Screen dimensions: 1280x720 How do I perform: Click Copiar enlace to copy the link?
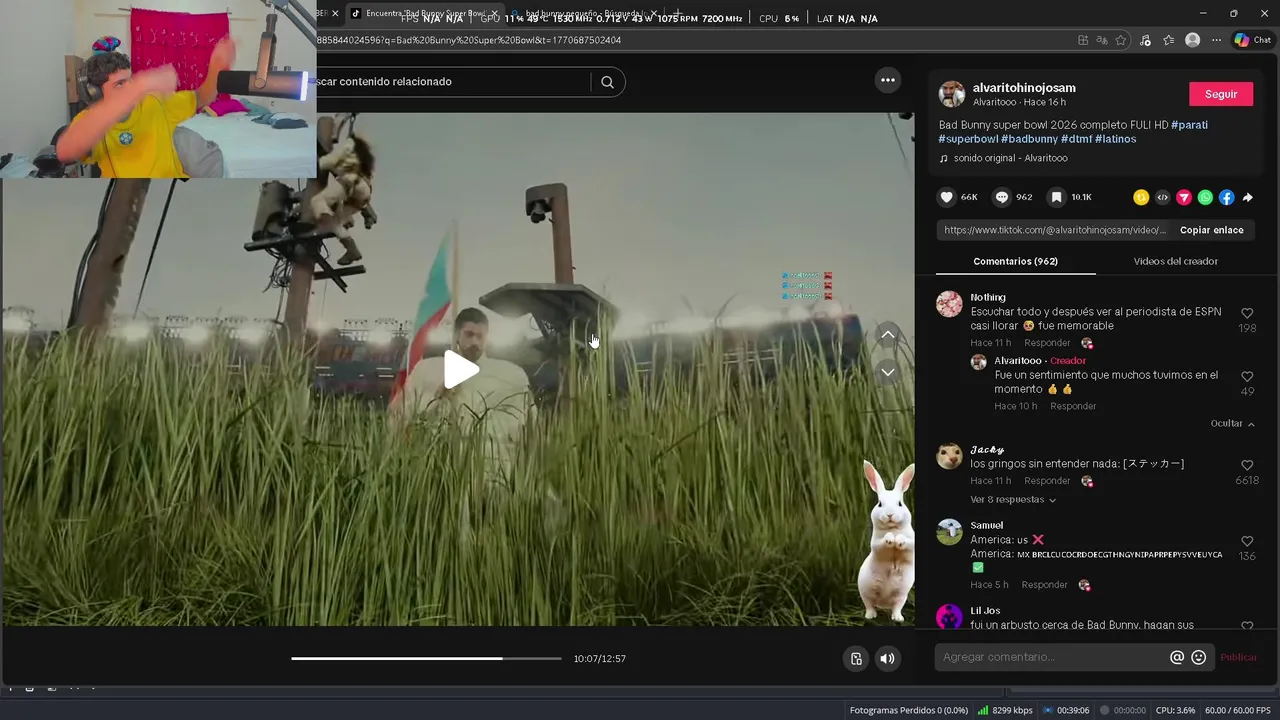(1211, 230)
